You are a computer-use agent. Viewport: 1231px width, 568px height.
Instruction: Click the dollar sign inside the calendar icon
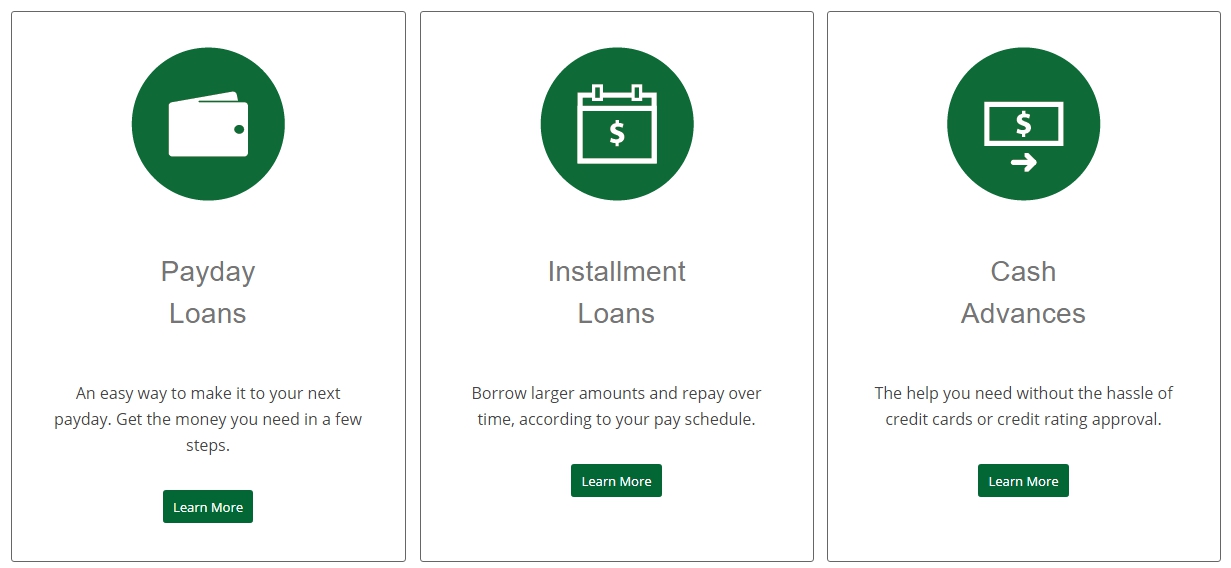(x=617, y=132)
